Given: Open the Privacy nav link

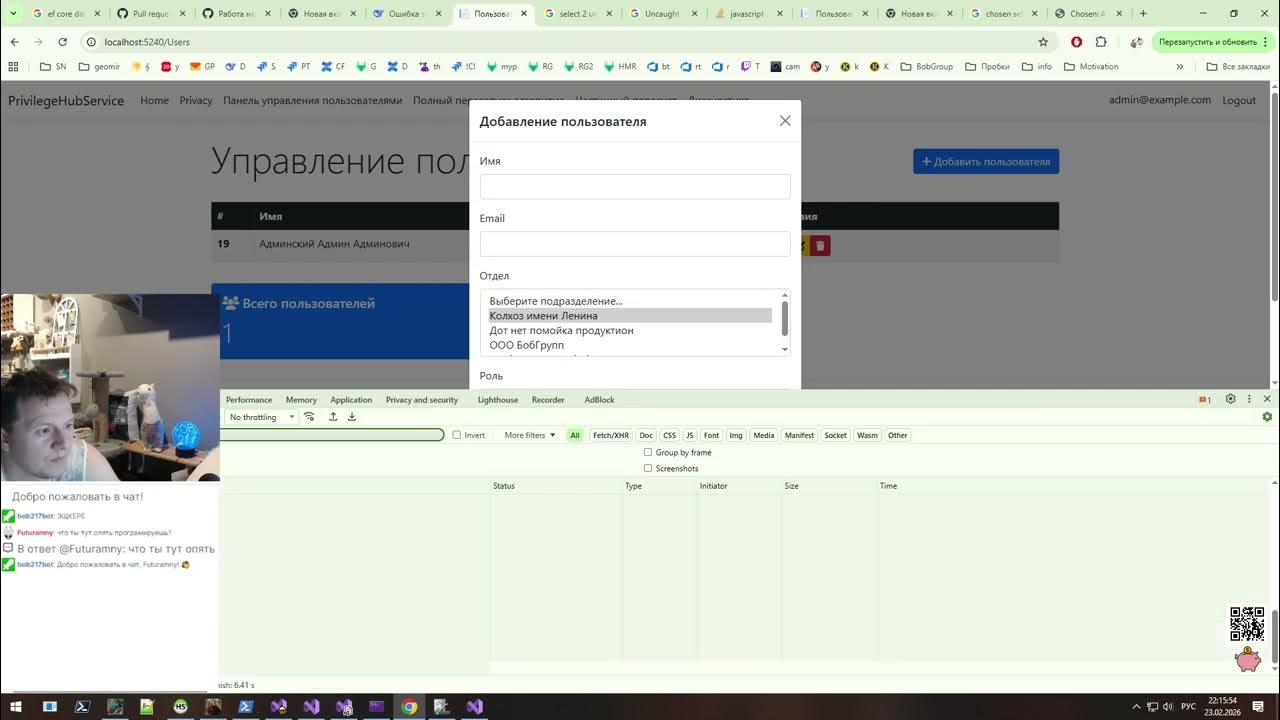Looking at the screenshot, I should (x=196, y=100).
